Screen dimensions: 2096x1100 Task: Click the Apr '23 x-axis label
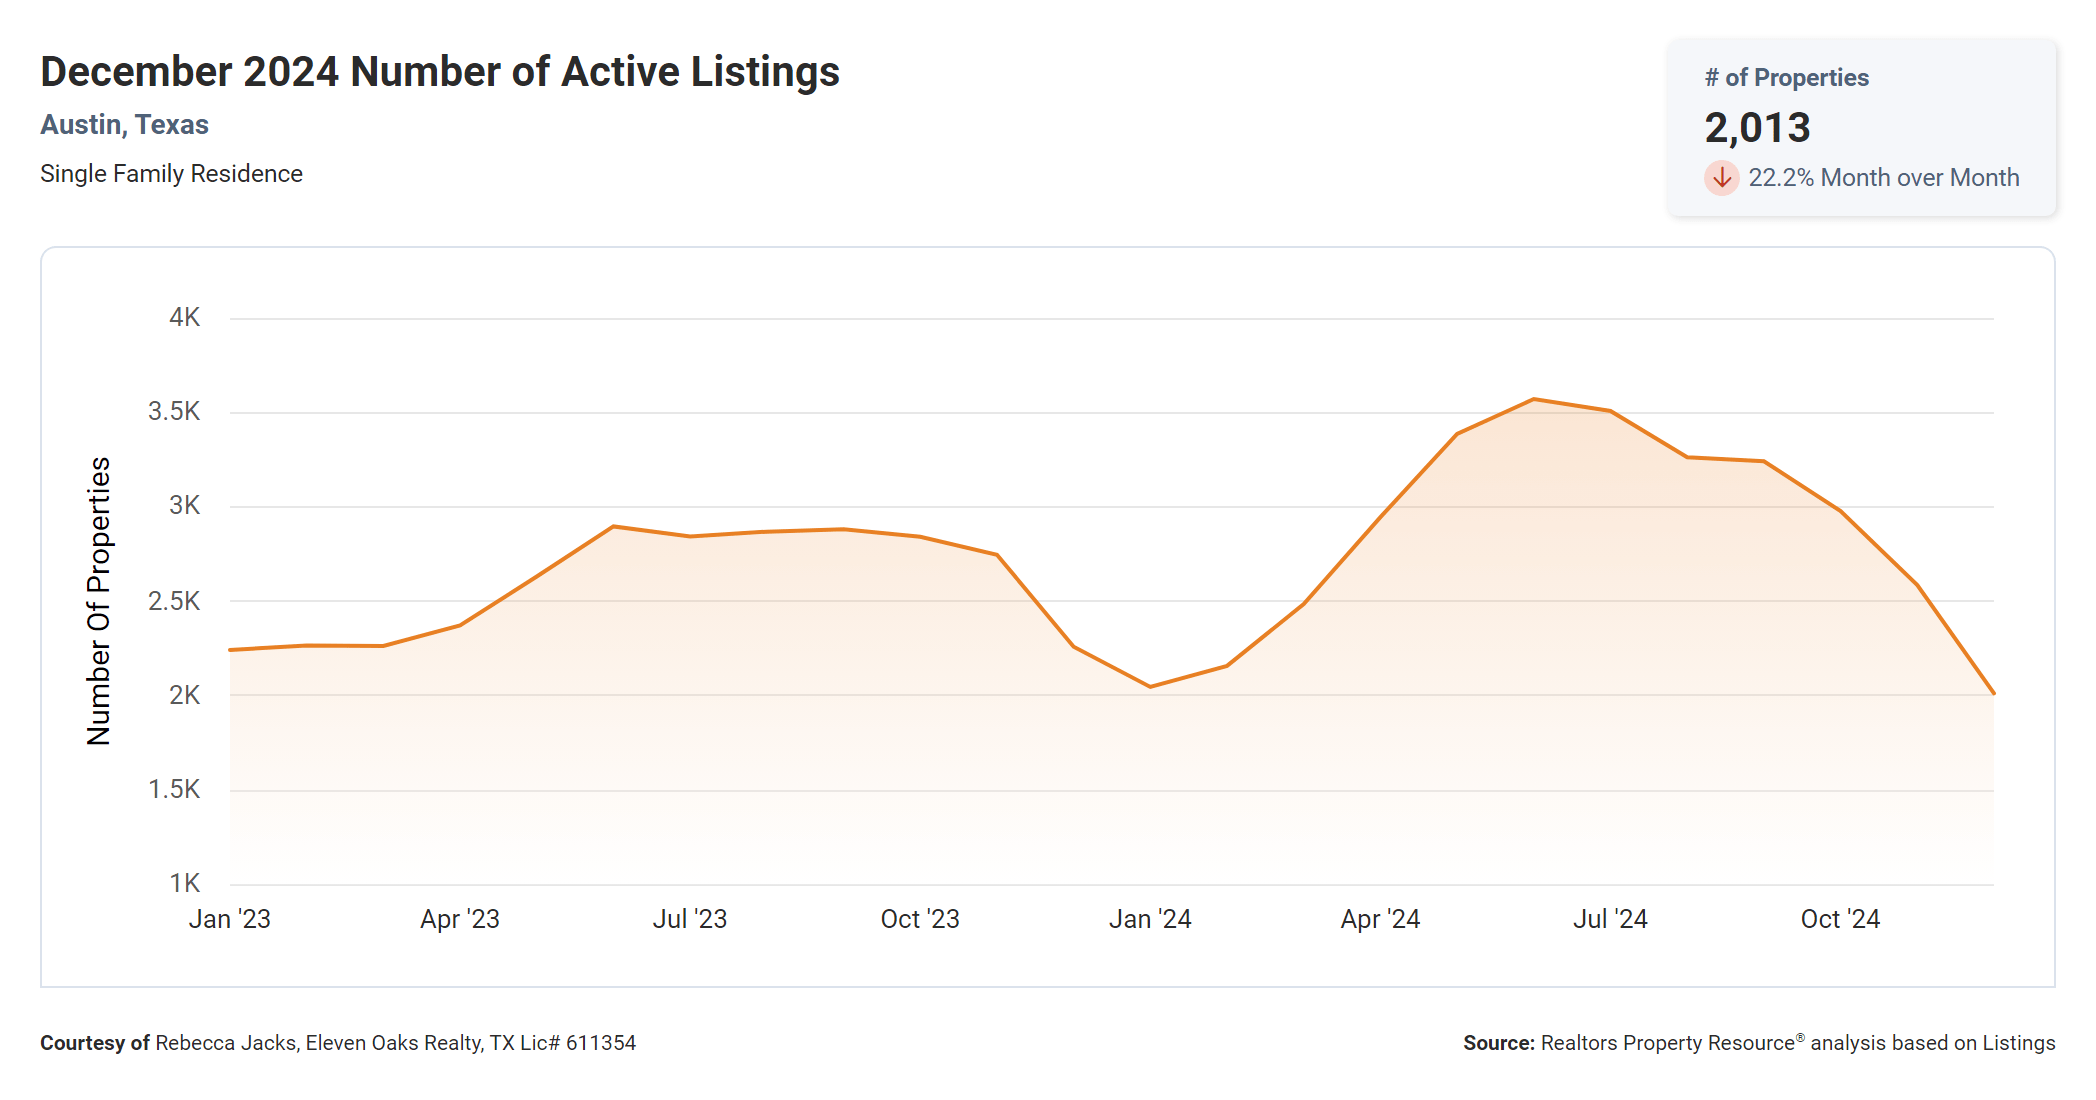[x=460, y=919]
